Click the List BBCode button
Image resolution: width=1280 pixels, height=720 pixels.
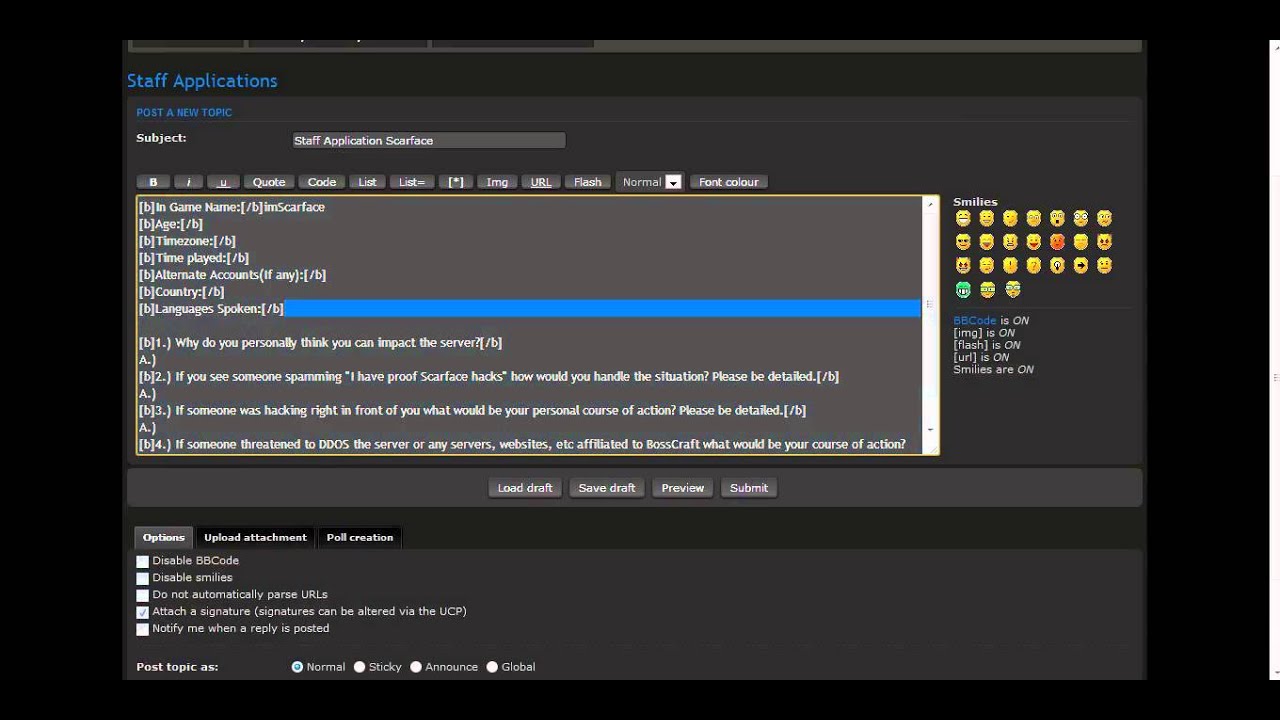pos(368,182)
